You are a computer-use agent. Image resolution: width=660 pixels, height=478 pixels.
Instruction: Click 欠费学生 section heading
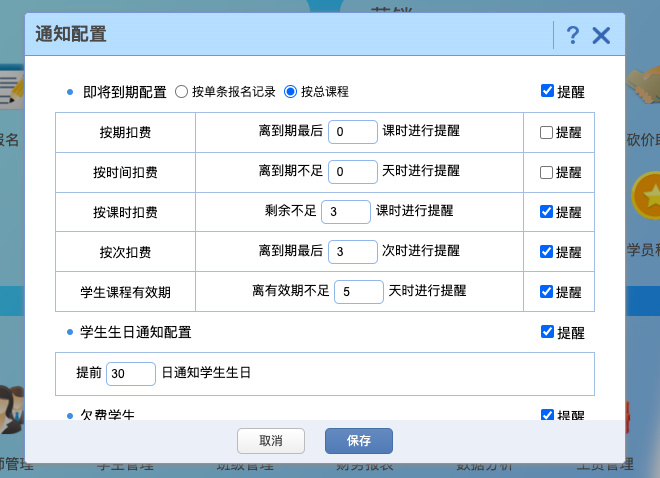point(107,415)
